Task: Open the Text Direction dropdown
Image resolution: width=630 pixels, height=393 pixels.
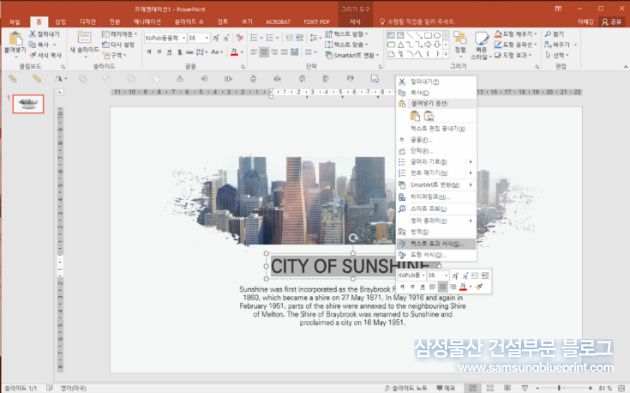Action: click(346, 34)
